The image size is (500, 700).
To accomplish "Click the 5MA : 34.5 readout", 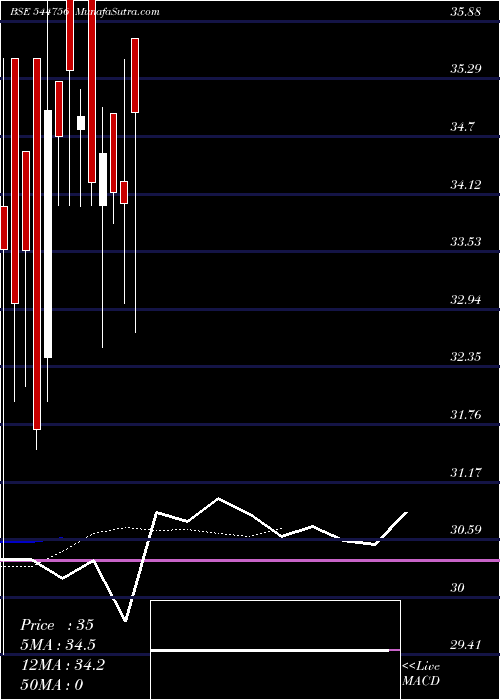I will point(58,645).
